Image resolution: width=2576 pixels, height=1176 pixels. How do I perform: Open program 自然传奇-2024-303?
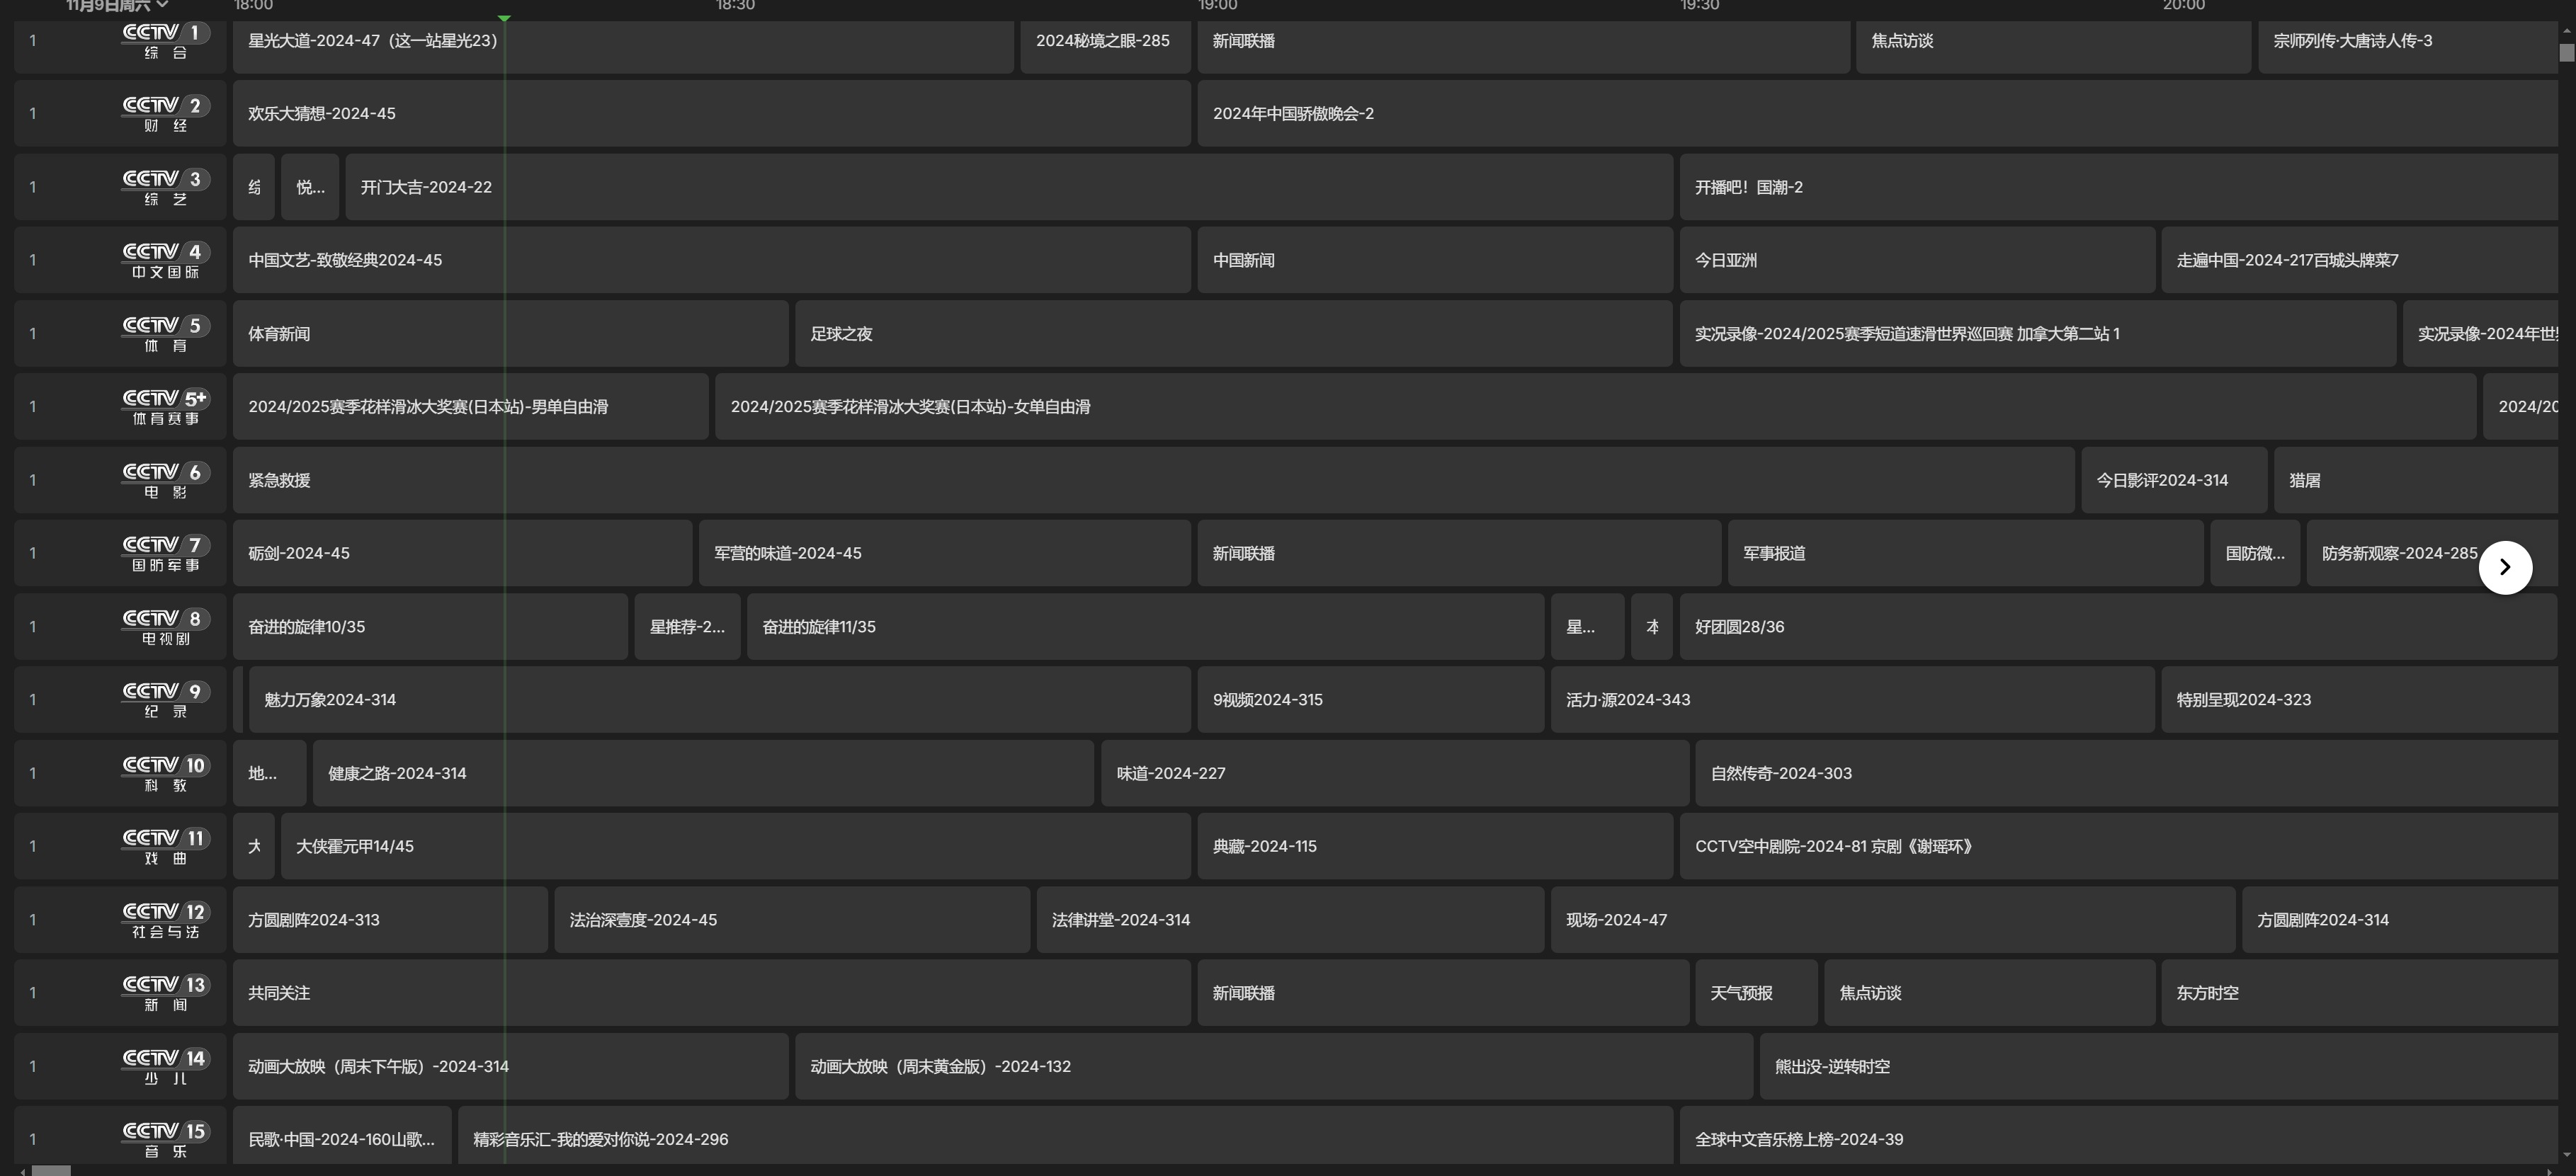(2126, 773)
